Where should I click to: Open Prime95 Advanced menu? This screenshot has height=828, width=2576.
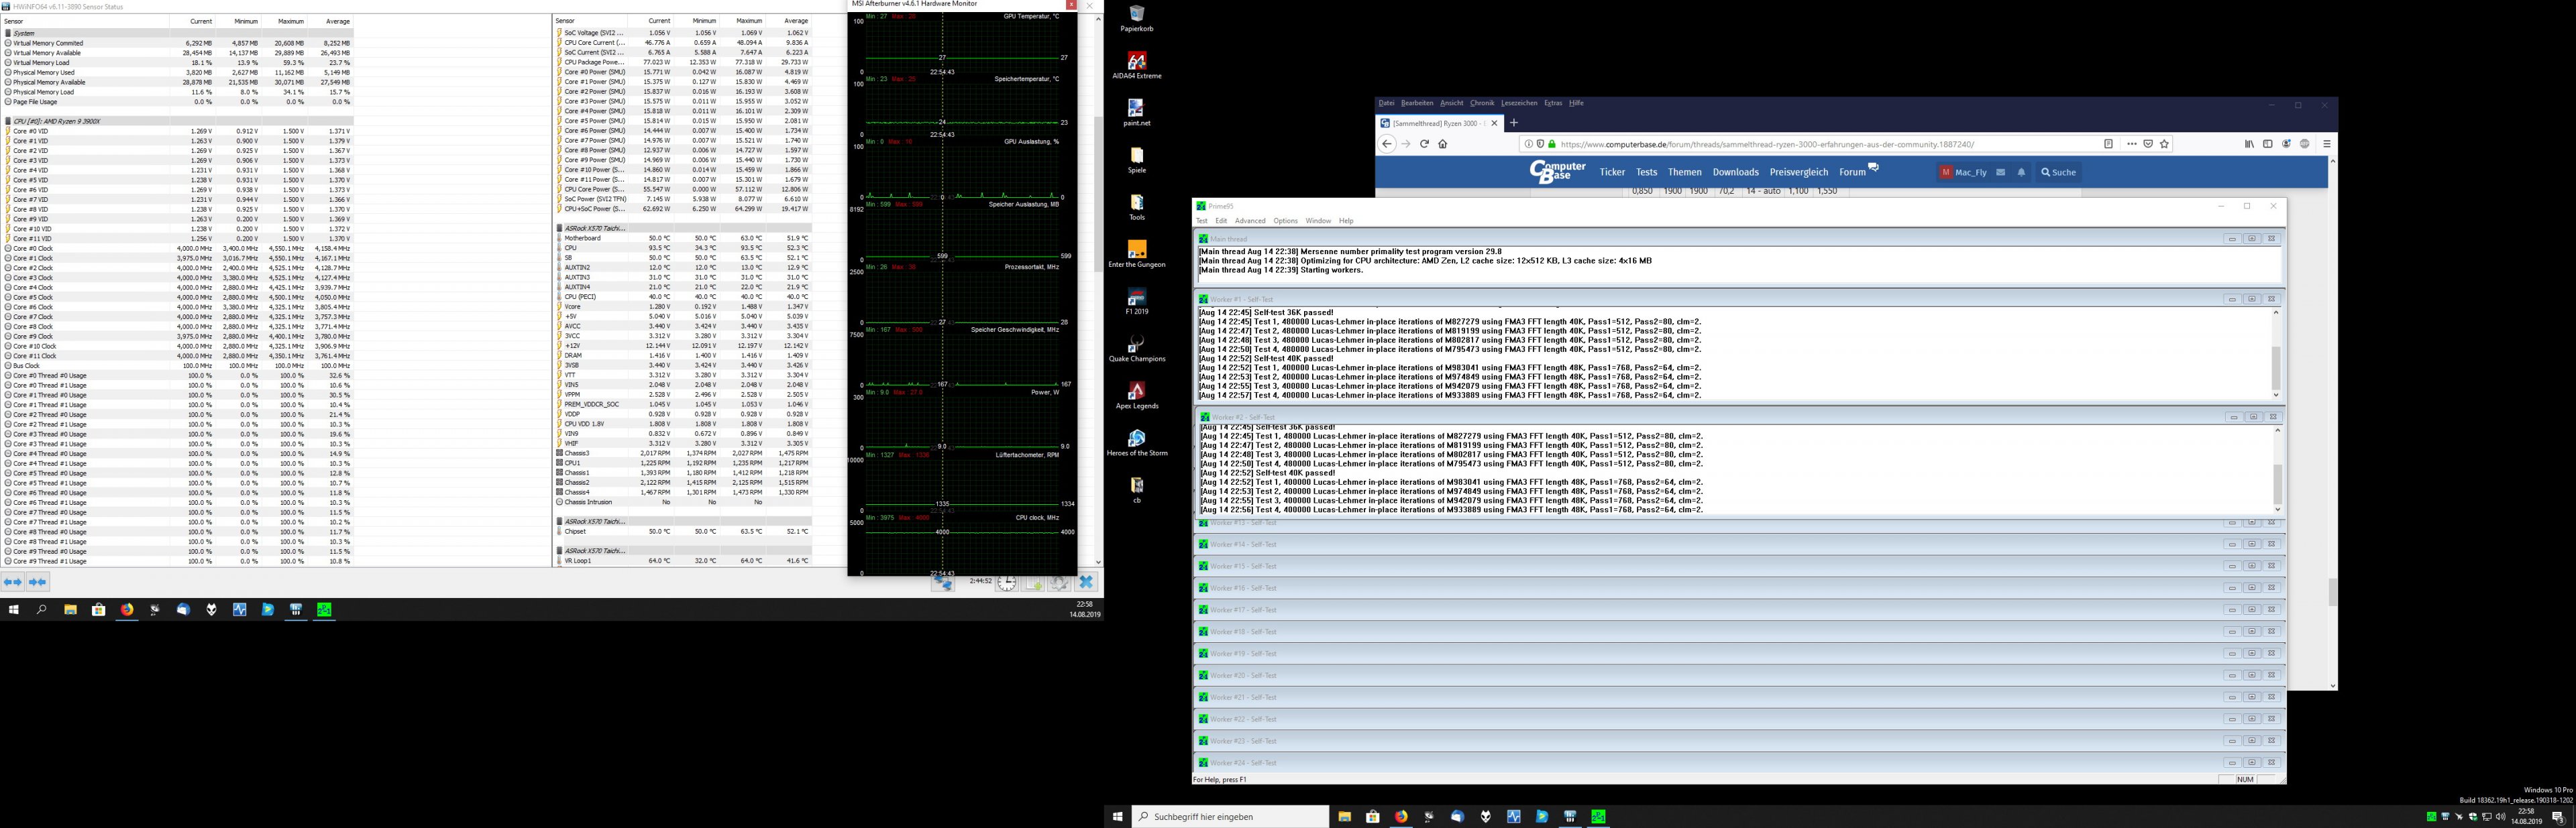[1250, 221]
